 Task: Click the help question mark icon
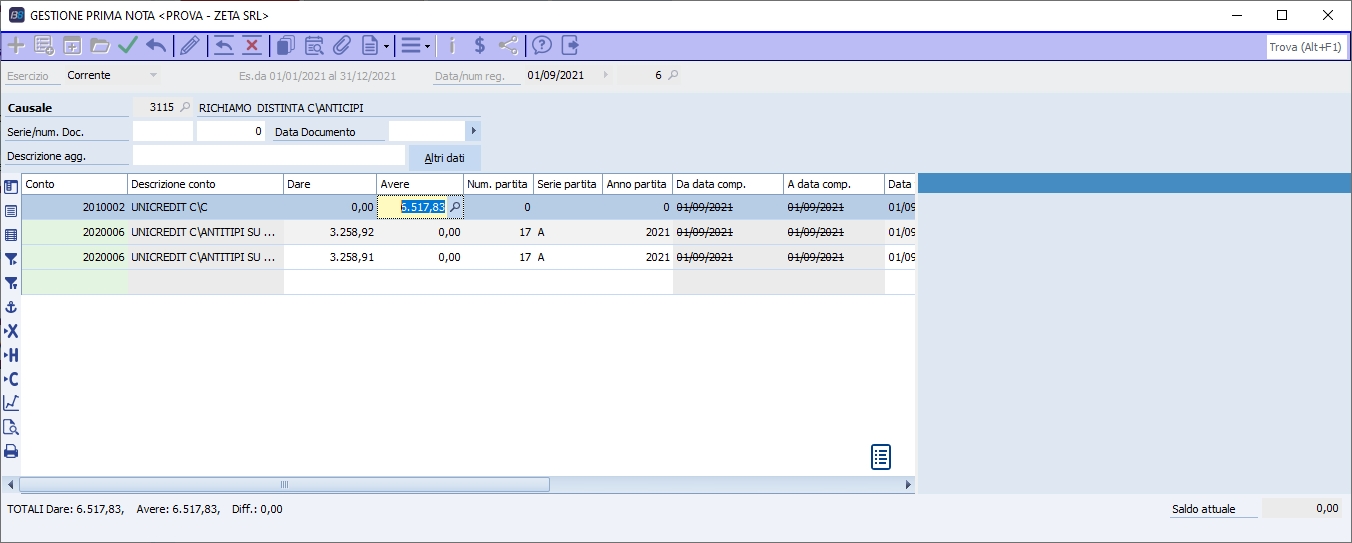click(x=542, y=45)
